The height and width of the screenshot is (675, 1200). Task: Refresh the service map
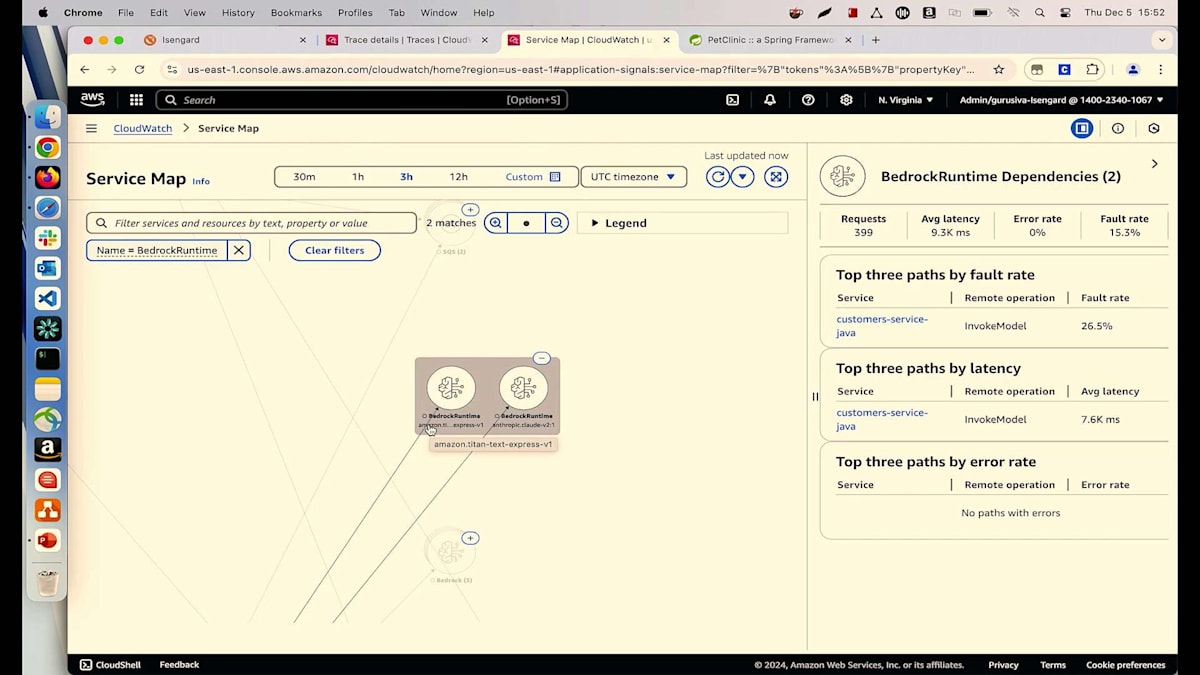pos(717,177)
